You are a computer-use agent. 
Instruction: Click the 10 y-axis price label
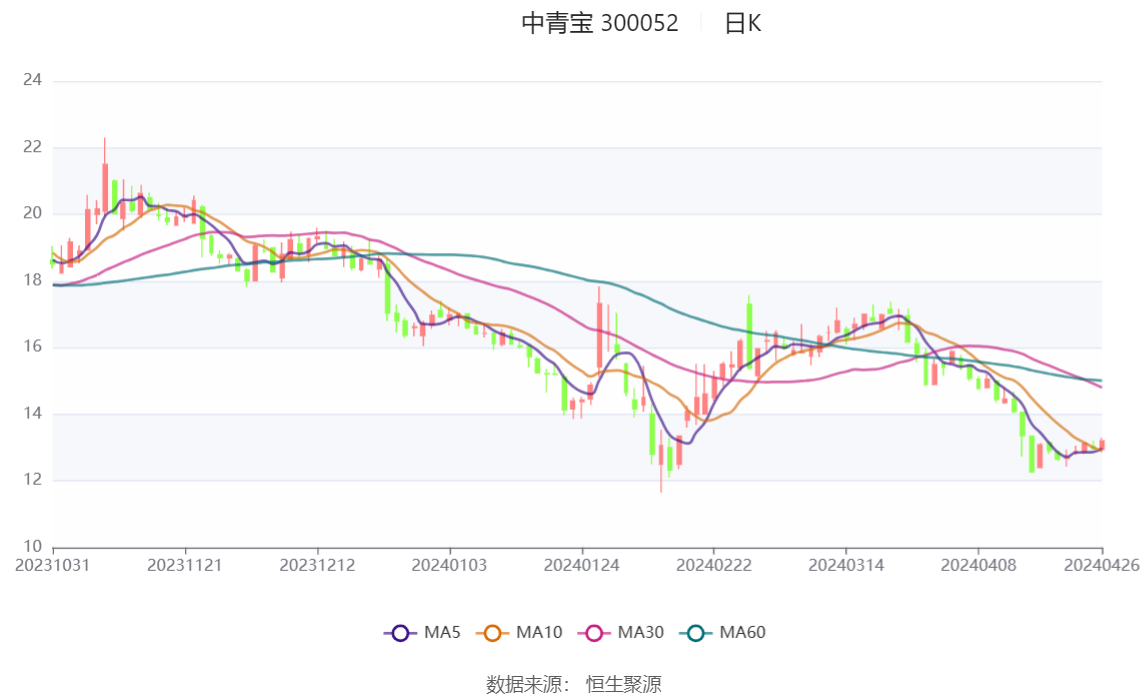32,547
